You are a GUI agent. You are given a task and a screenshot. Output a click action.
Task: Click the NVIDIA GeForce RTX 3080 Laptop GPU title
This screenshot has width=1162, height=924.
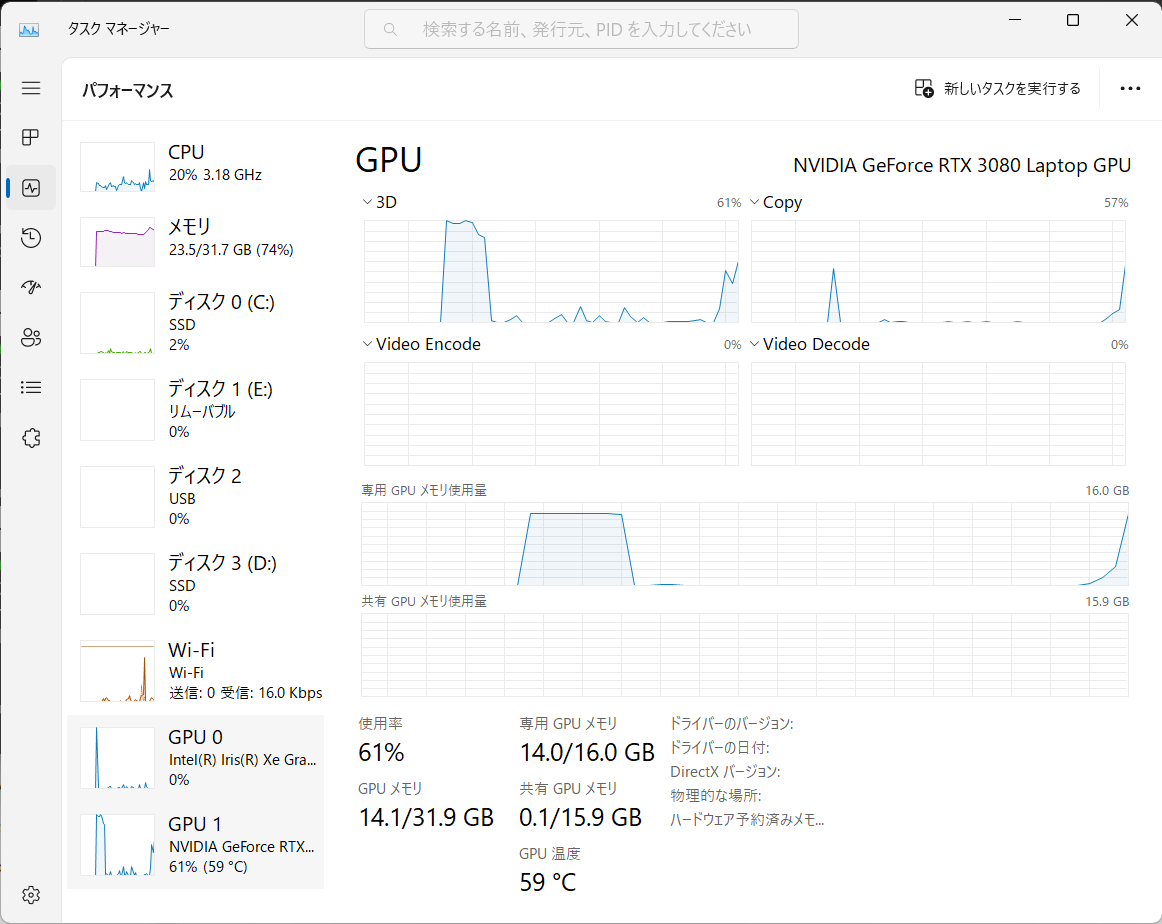(x=962, y=165)
